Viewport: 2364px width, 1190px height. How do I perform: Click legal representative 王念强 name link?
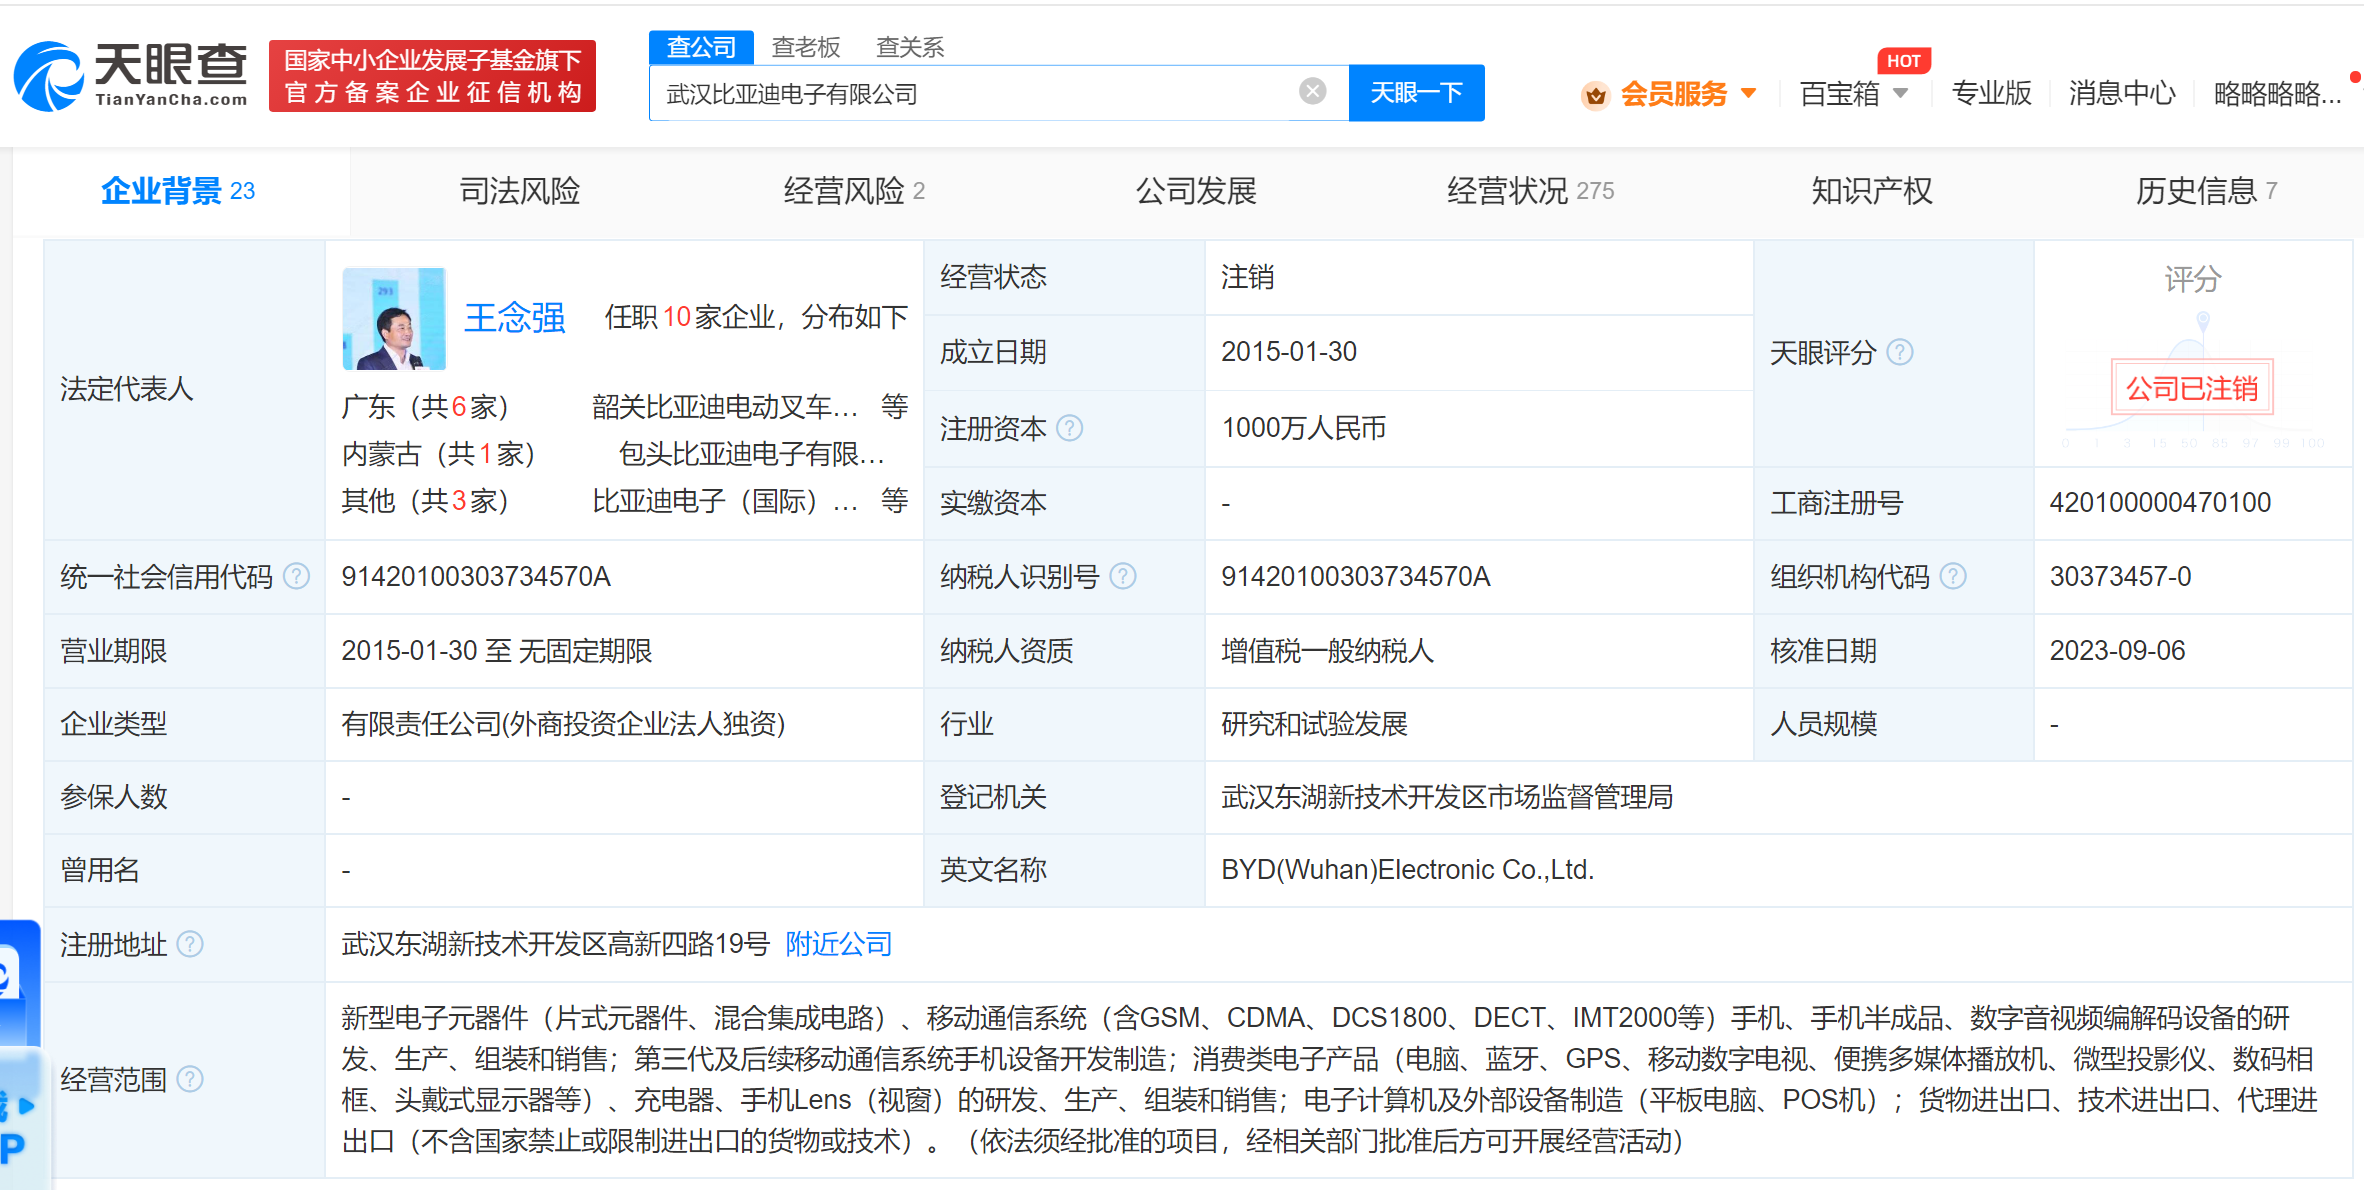point(514,318)
